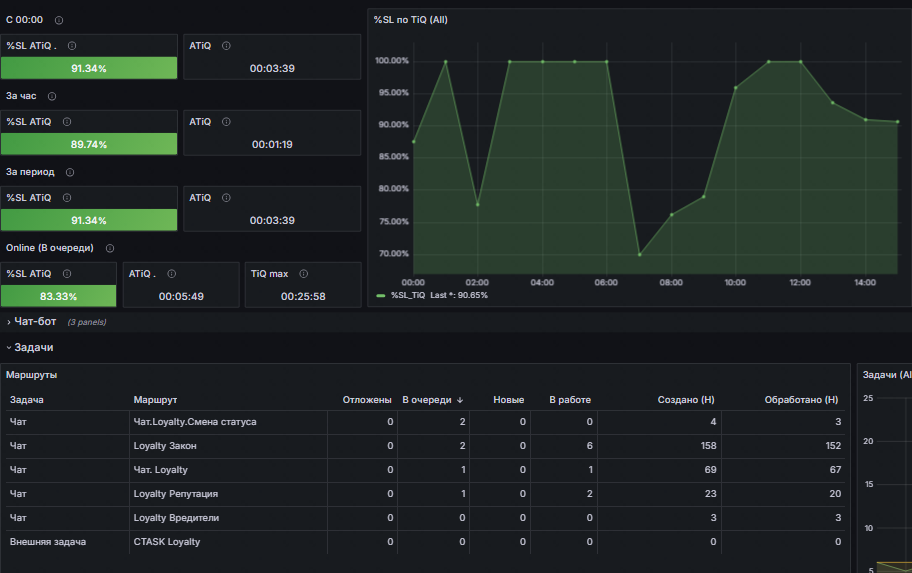912x573 pixels.
Task: Sort table by 'Отложены' column header
Action: (x=367, y=400)
